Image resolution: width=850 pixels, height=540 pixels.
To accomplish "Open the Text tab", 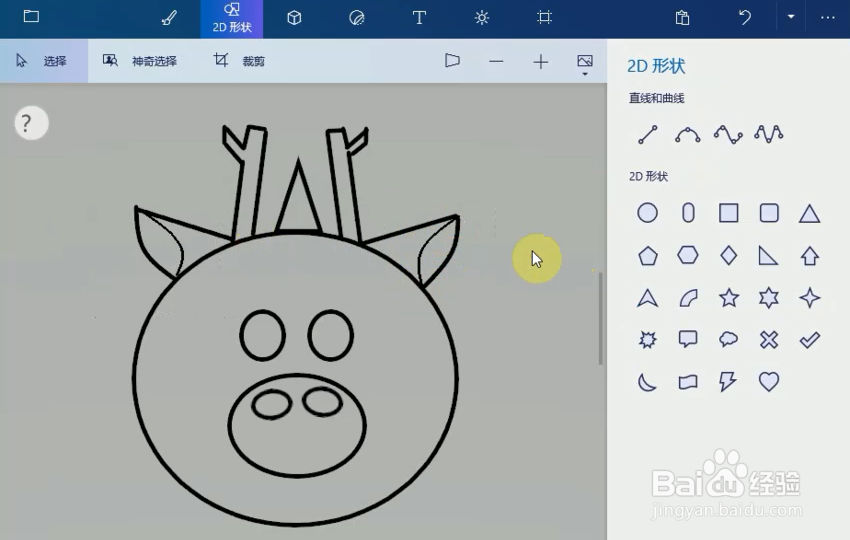I will pyautogui.click(x=419, y=18).
